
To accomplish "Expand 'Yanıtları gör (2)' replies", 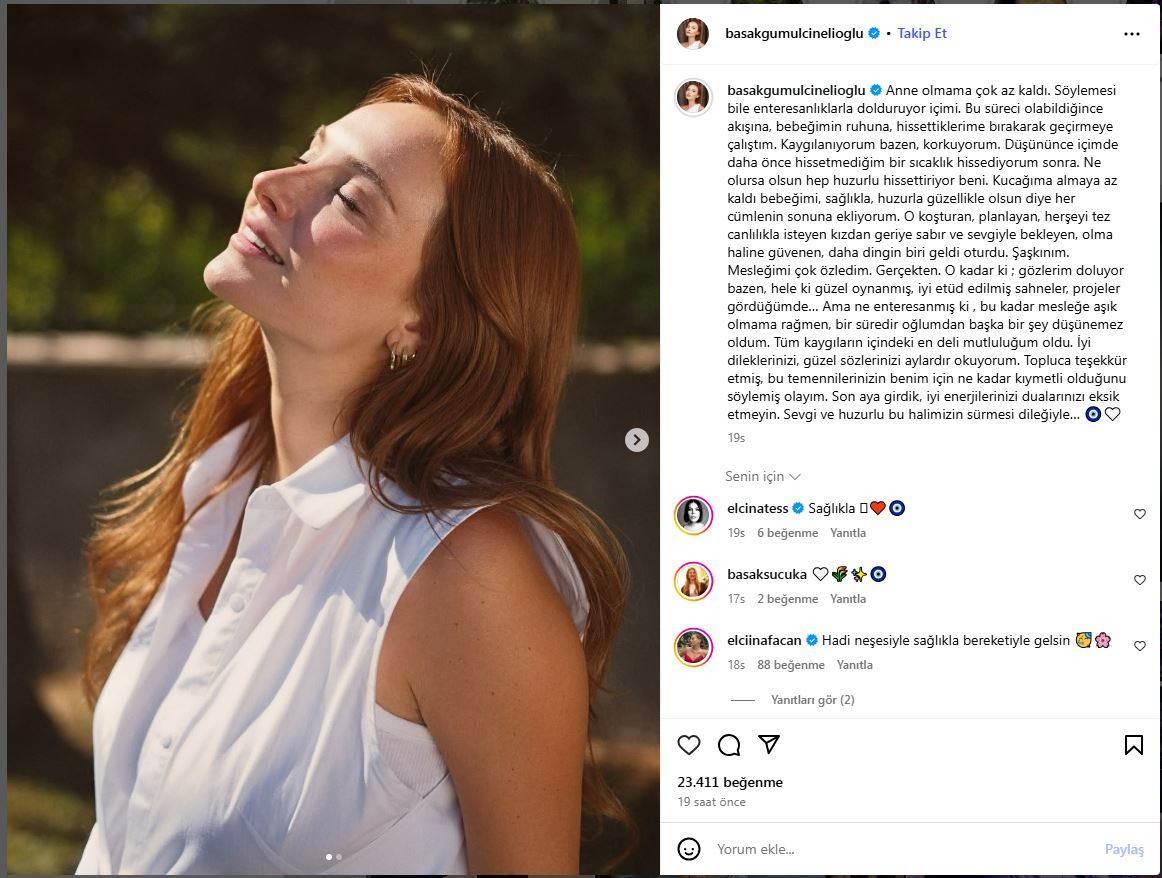I will (x=812, y=700).
